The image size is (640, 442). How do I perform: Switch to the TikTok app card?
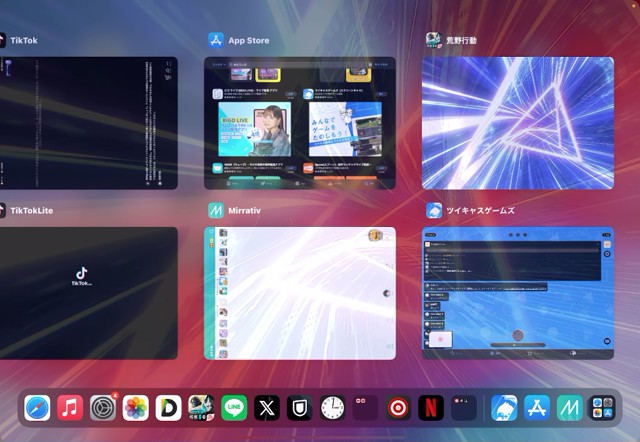tap(89, 123)
